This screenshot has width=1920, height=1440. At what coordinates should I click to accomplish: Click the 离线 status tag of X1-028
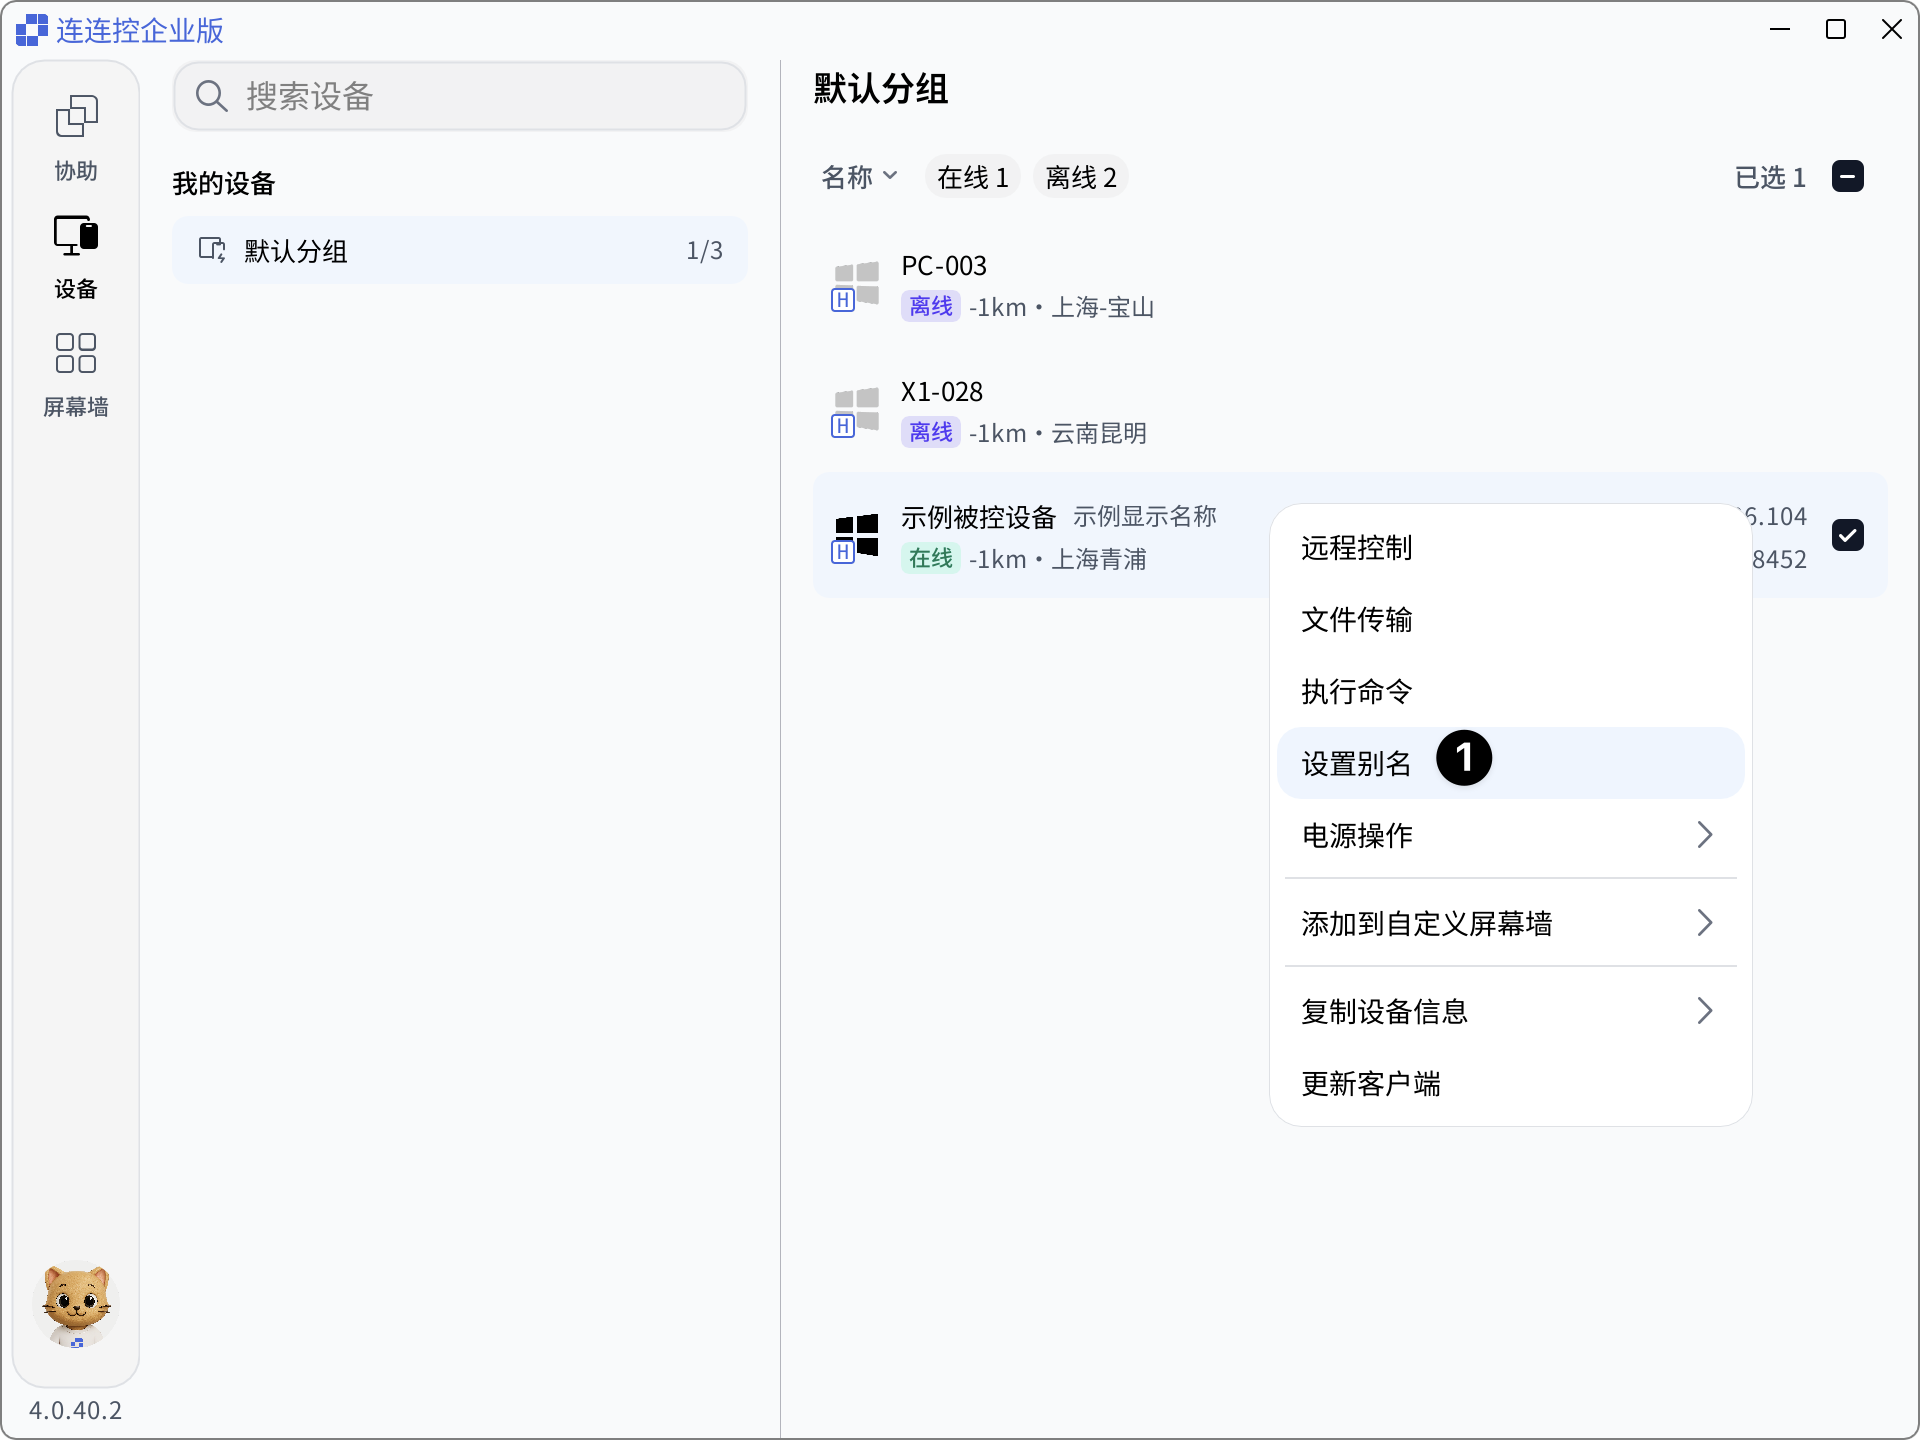[x=930, y=432]
